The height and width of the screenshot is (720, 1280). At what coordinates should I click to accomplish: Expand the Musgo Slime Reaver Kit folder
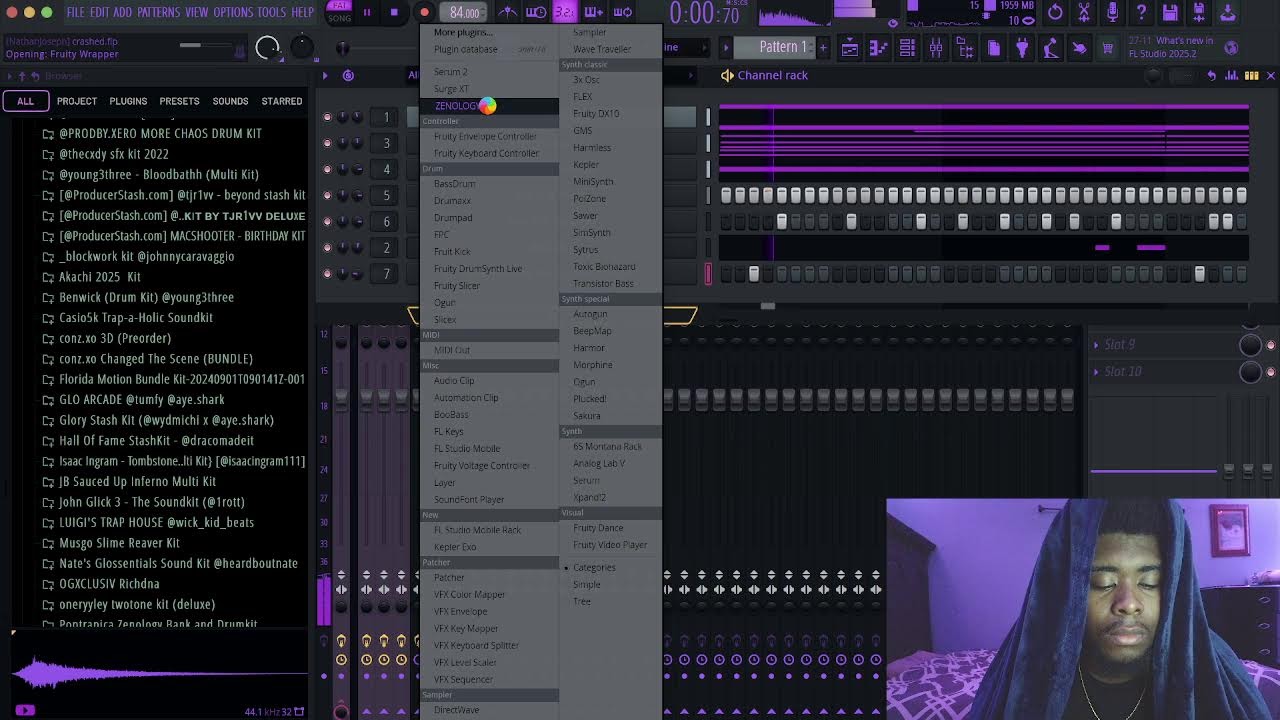coord(48,543)
